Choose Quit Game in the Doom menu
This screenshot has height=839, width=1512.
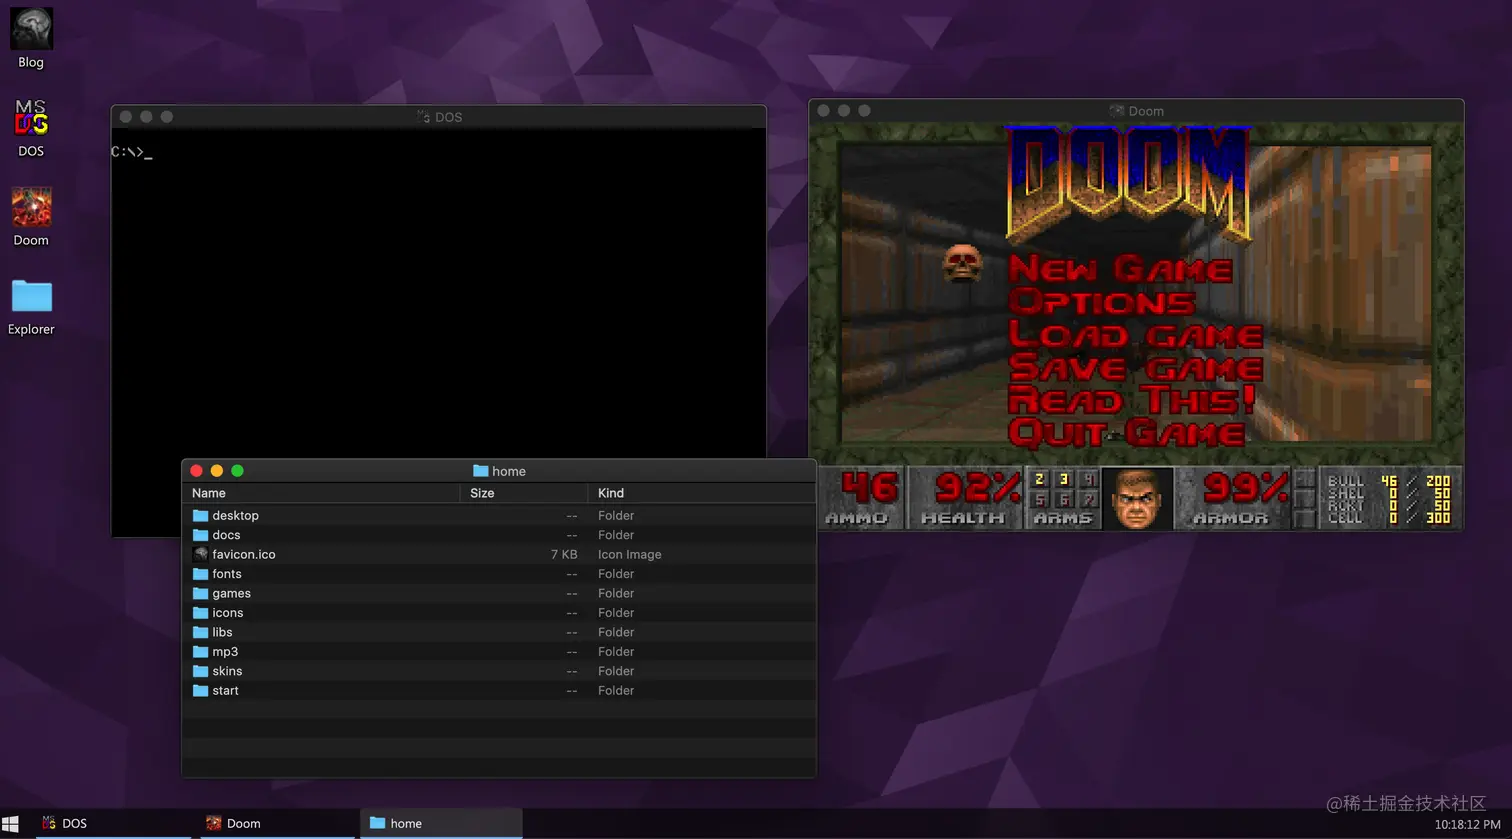tap(1127, 433)
